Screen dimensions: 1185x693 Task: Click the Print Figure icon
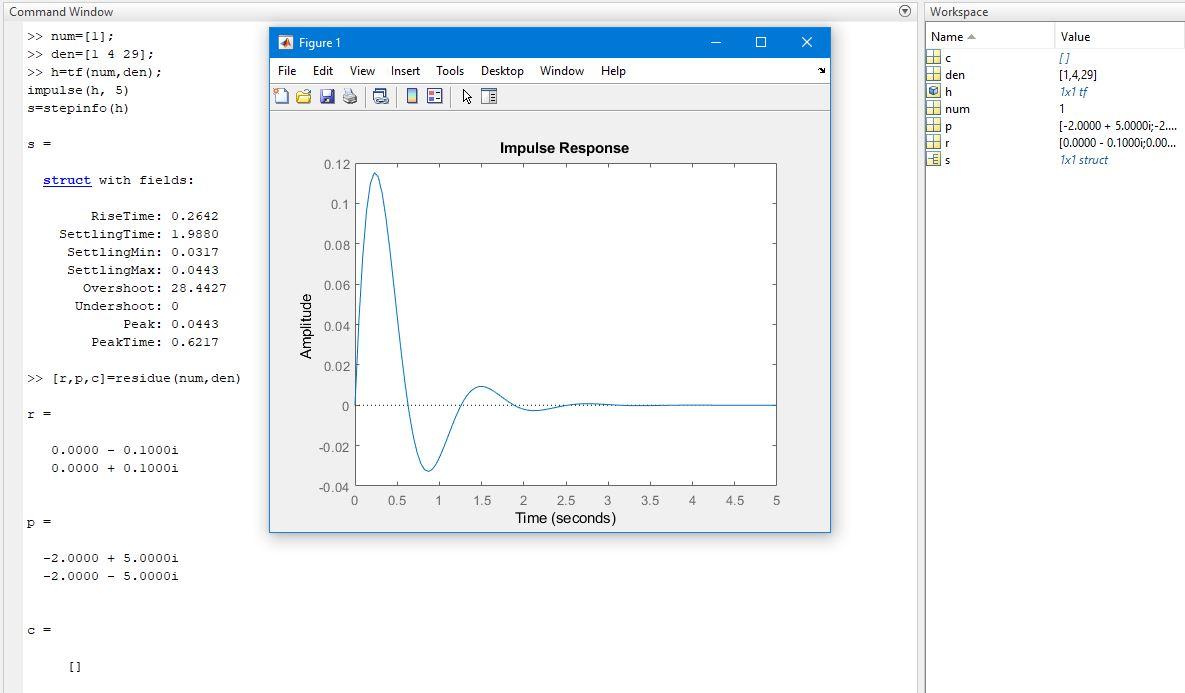pos(350,96)
